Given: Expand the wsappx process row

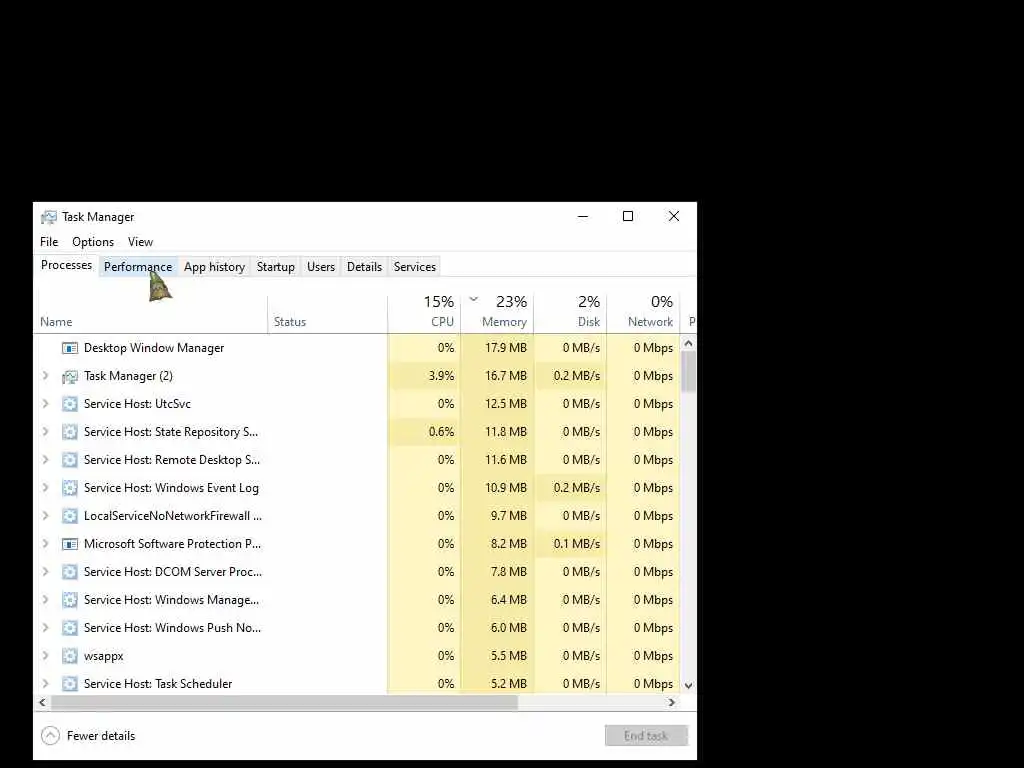Looking at the screenshot, I should (x=45, y=656).
